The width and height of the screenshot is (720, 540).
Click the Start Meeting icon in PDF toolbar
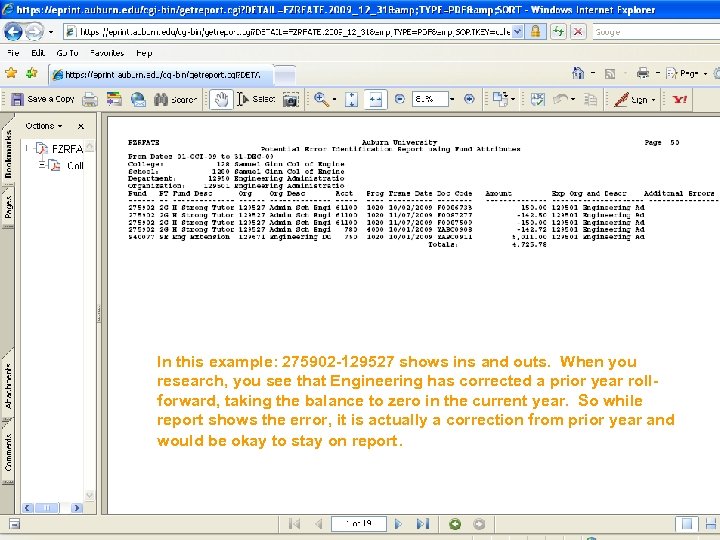[114, 99]
